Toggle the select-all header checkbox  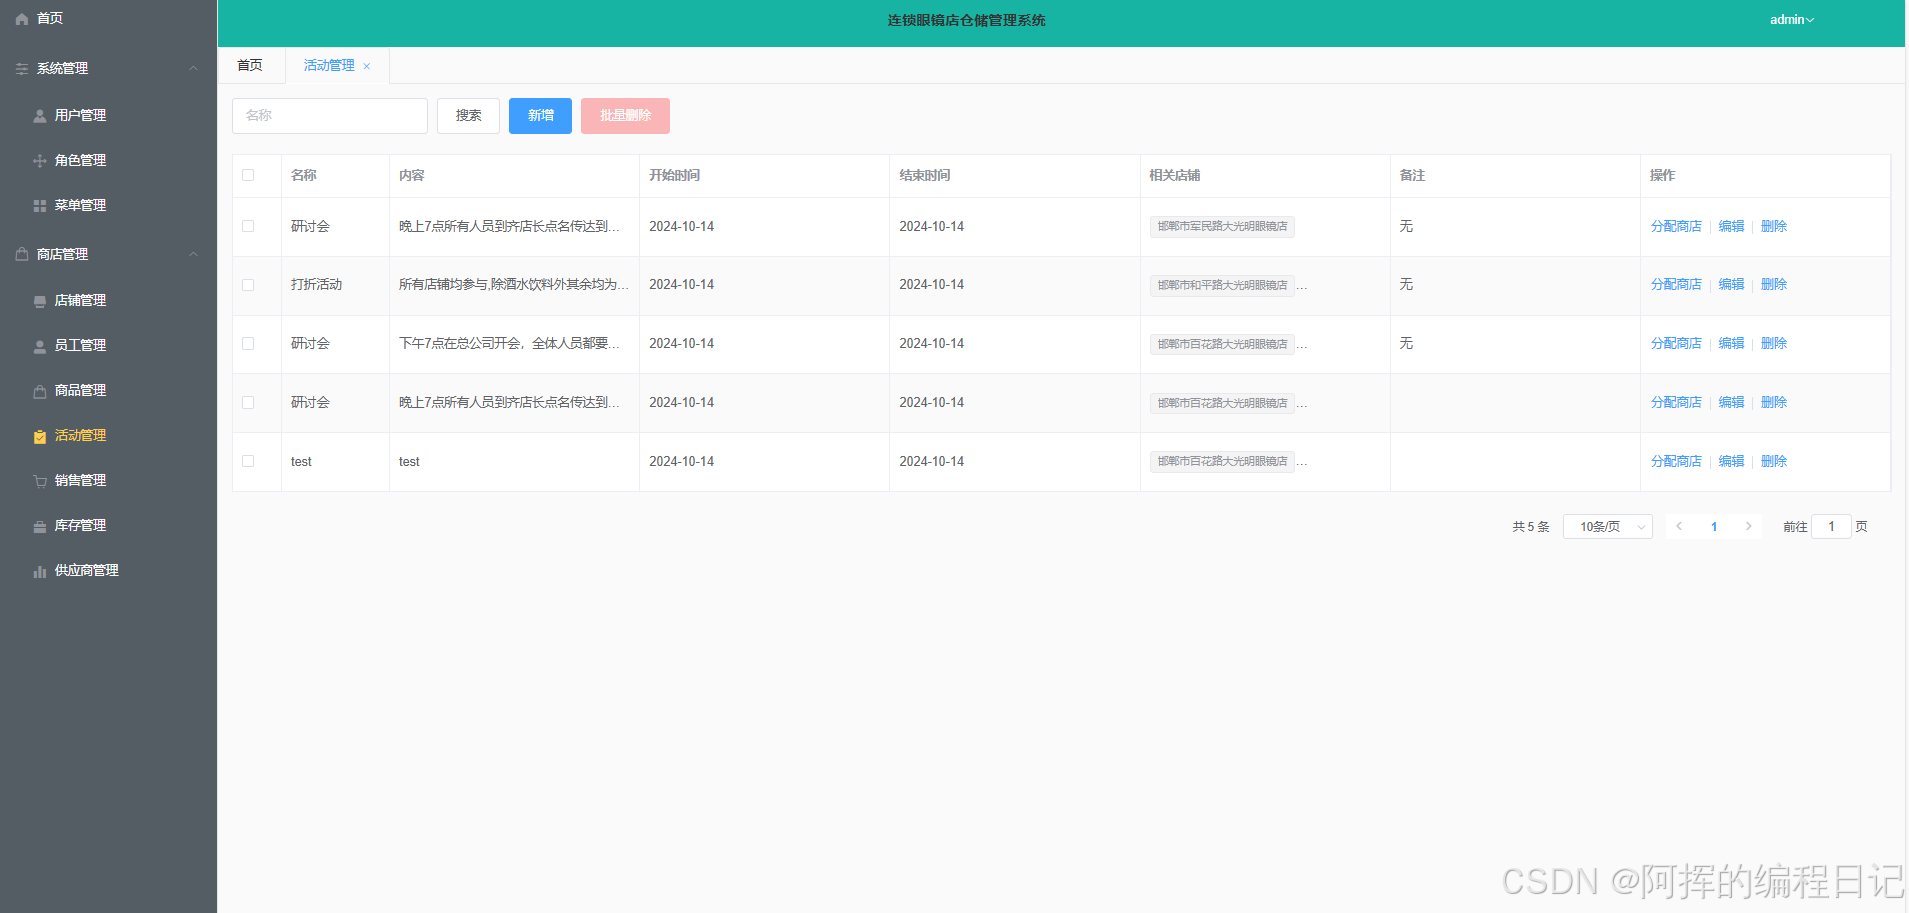point(248,175)
